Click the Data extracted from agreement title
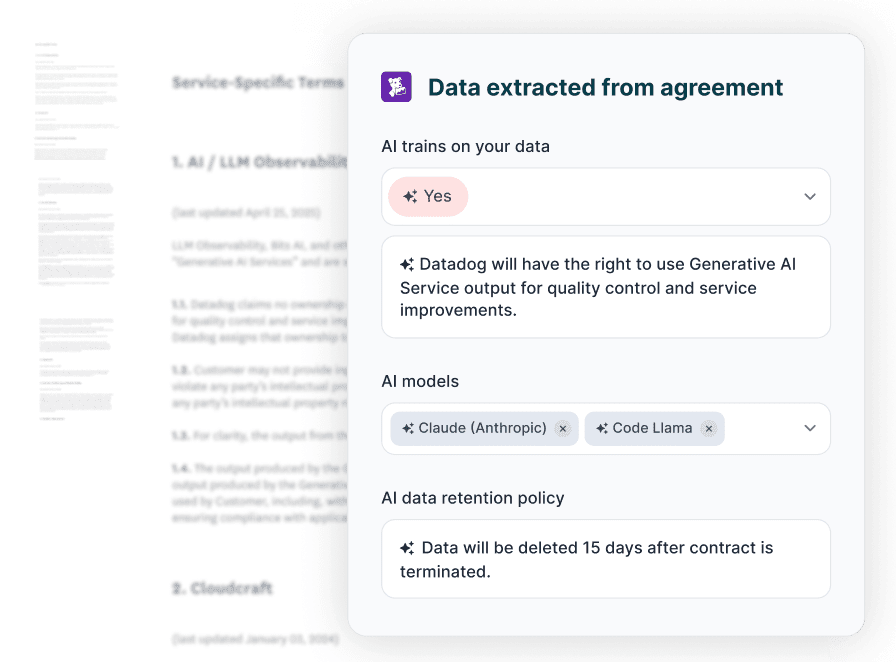This screenshot has width=896, height=662. (x=605, y=88)
